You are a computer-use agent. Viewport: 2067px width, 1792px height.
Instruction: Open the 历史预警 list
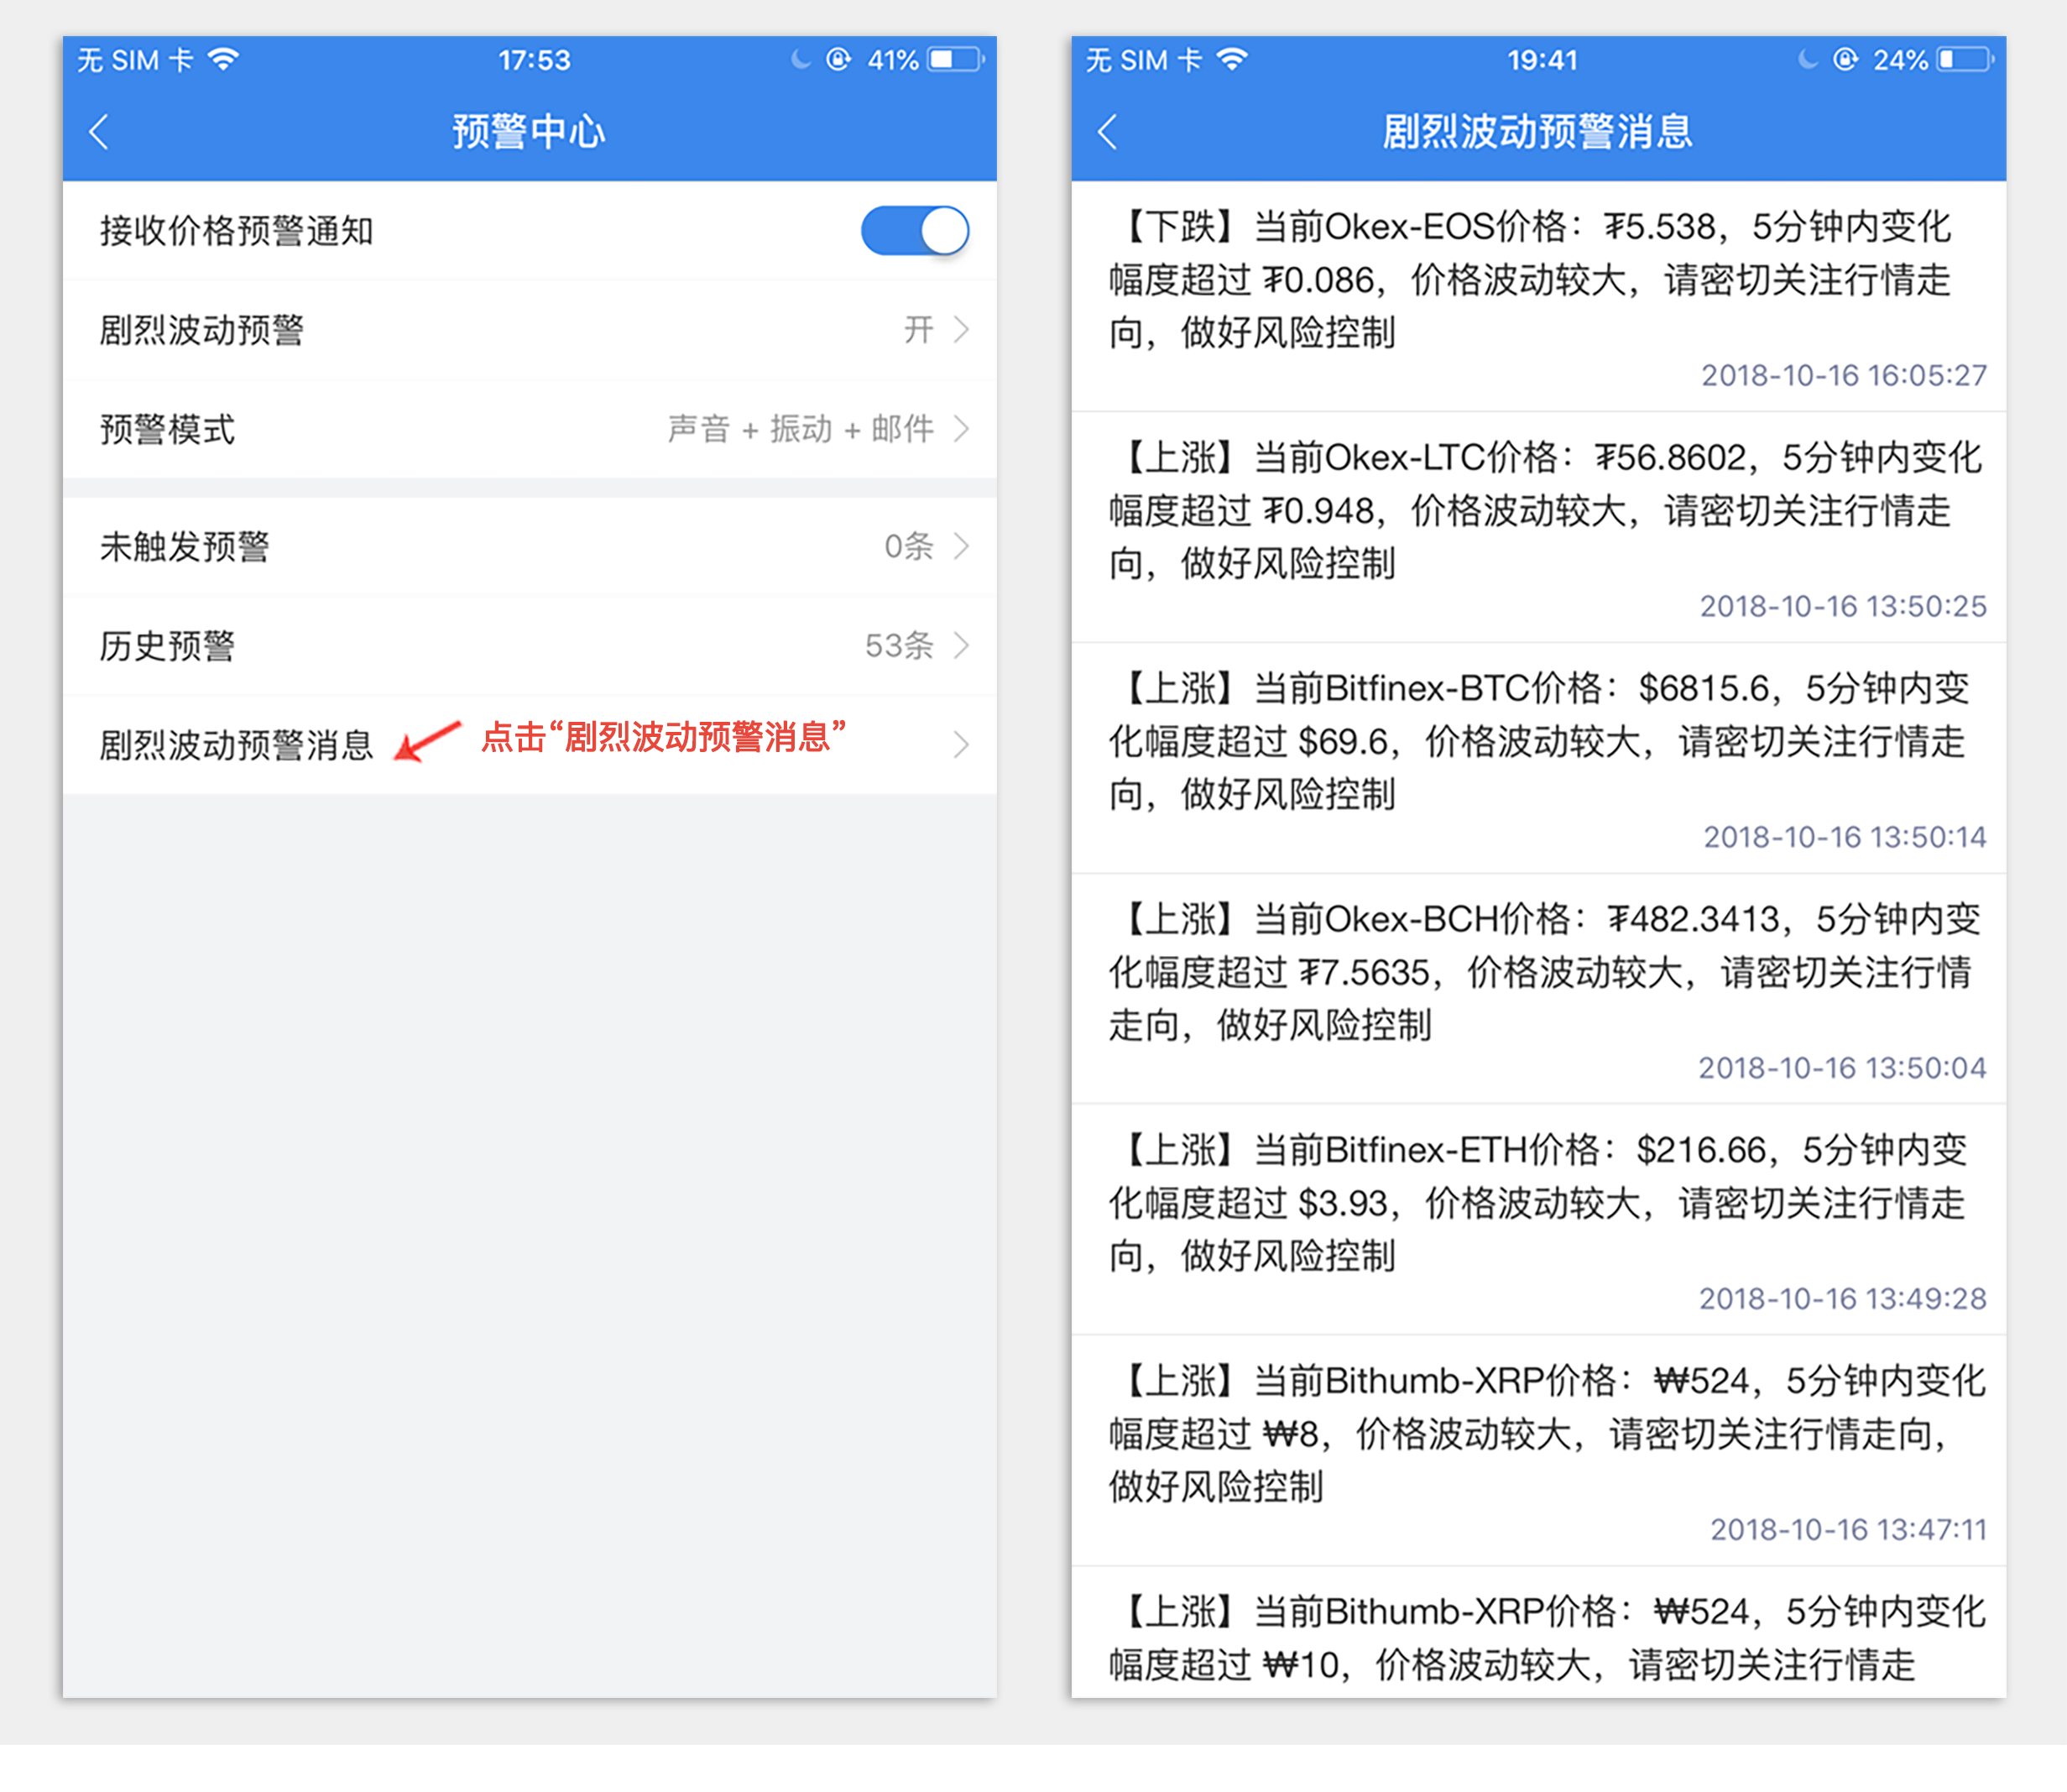[529, 645]
